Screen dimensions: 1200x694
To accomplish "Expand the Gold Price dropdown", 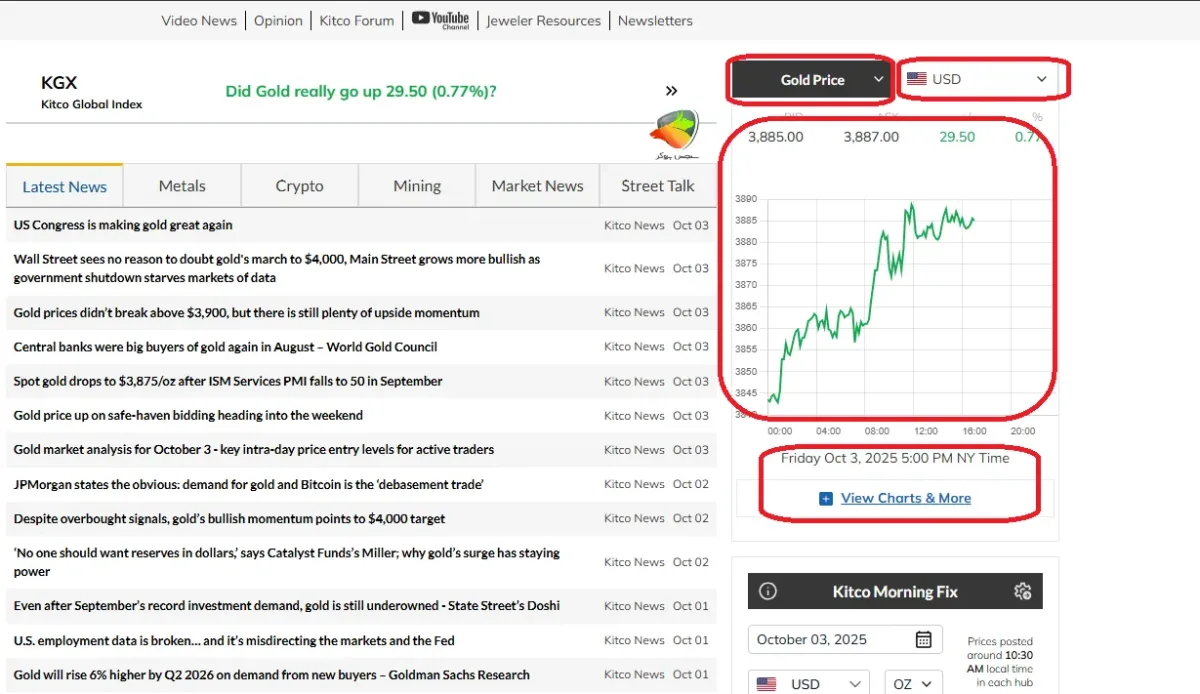I will [x=810, y=80].
